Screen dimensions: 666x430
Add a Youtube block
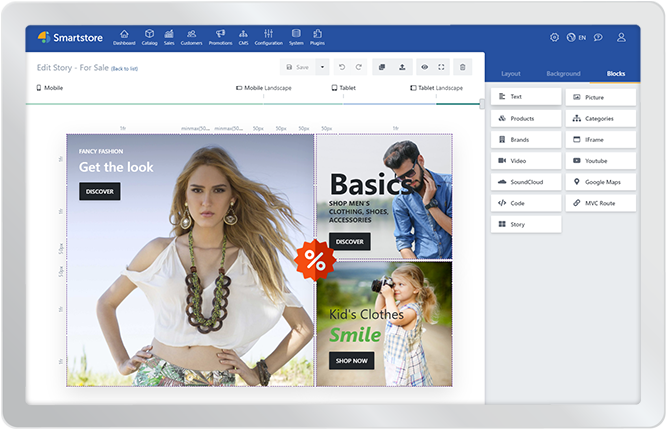coord(601,161)
